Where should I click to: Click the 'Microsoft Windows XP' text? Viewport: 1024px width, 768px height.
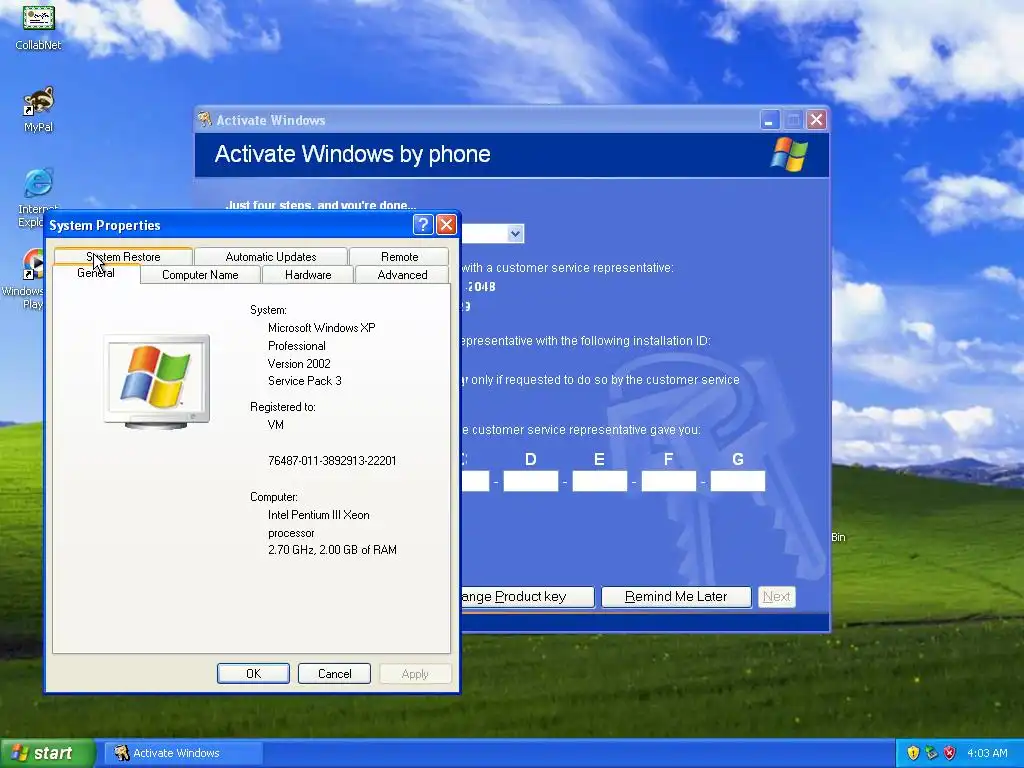point(321,328)
